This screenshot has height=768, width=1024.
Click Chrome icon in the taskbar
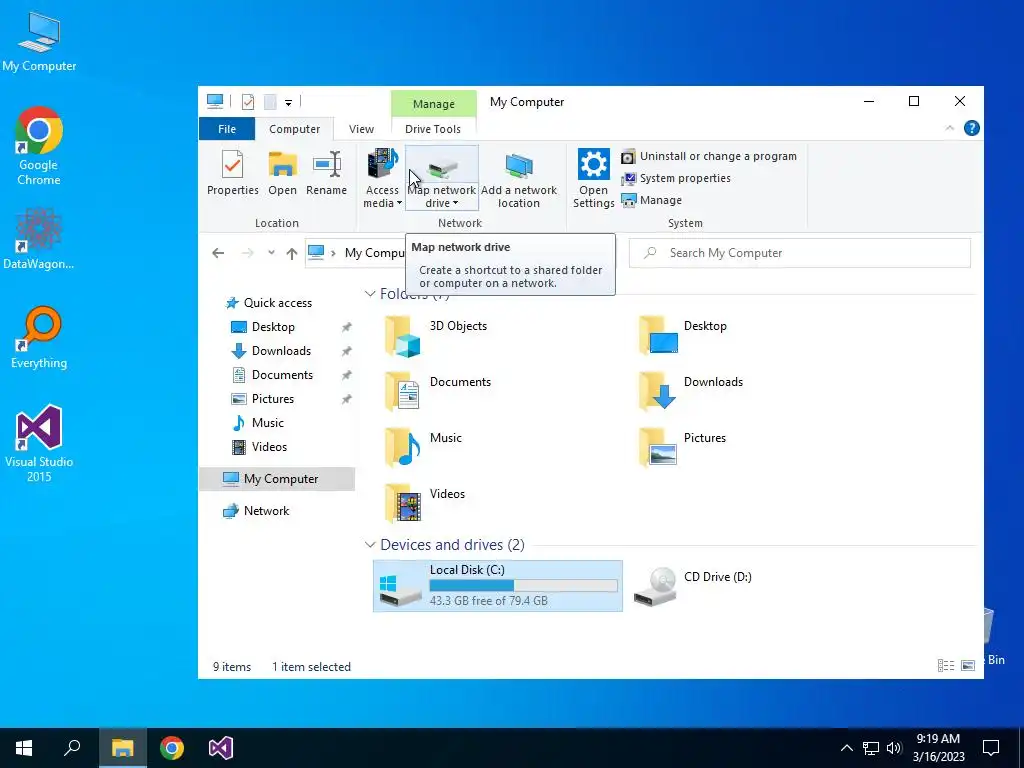[172, 748]
